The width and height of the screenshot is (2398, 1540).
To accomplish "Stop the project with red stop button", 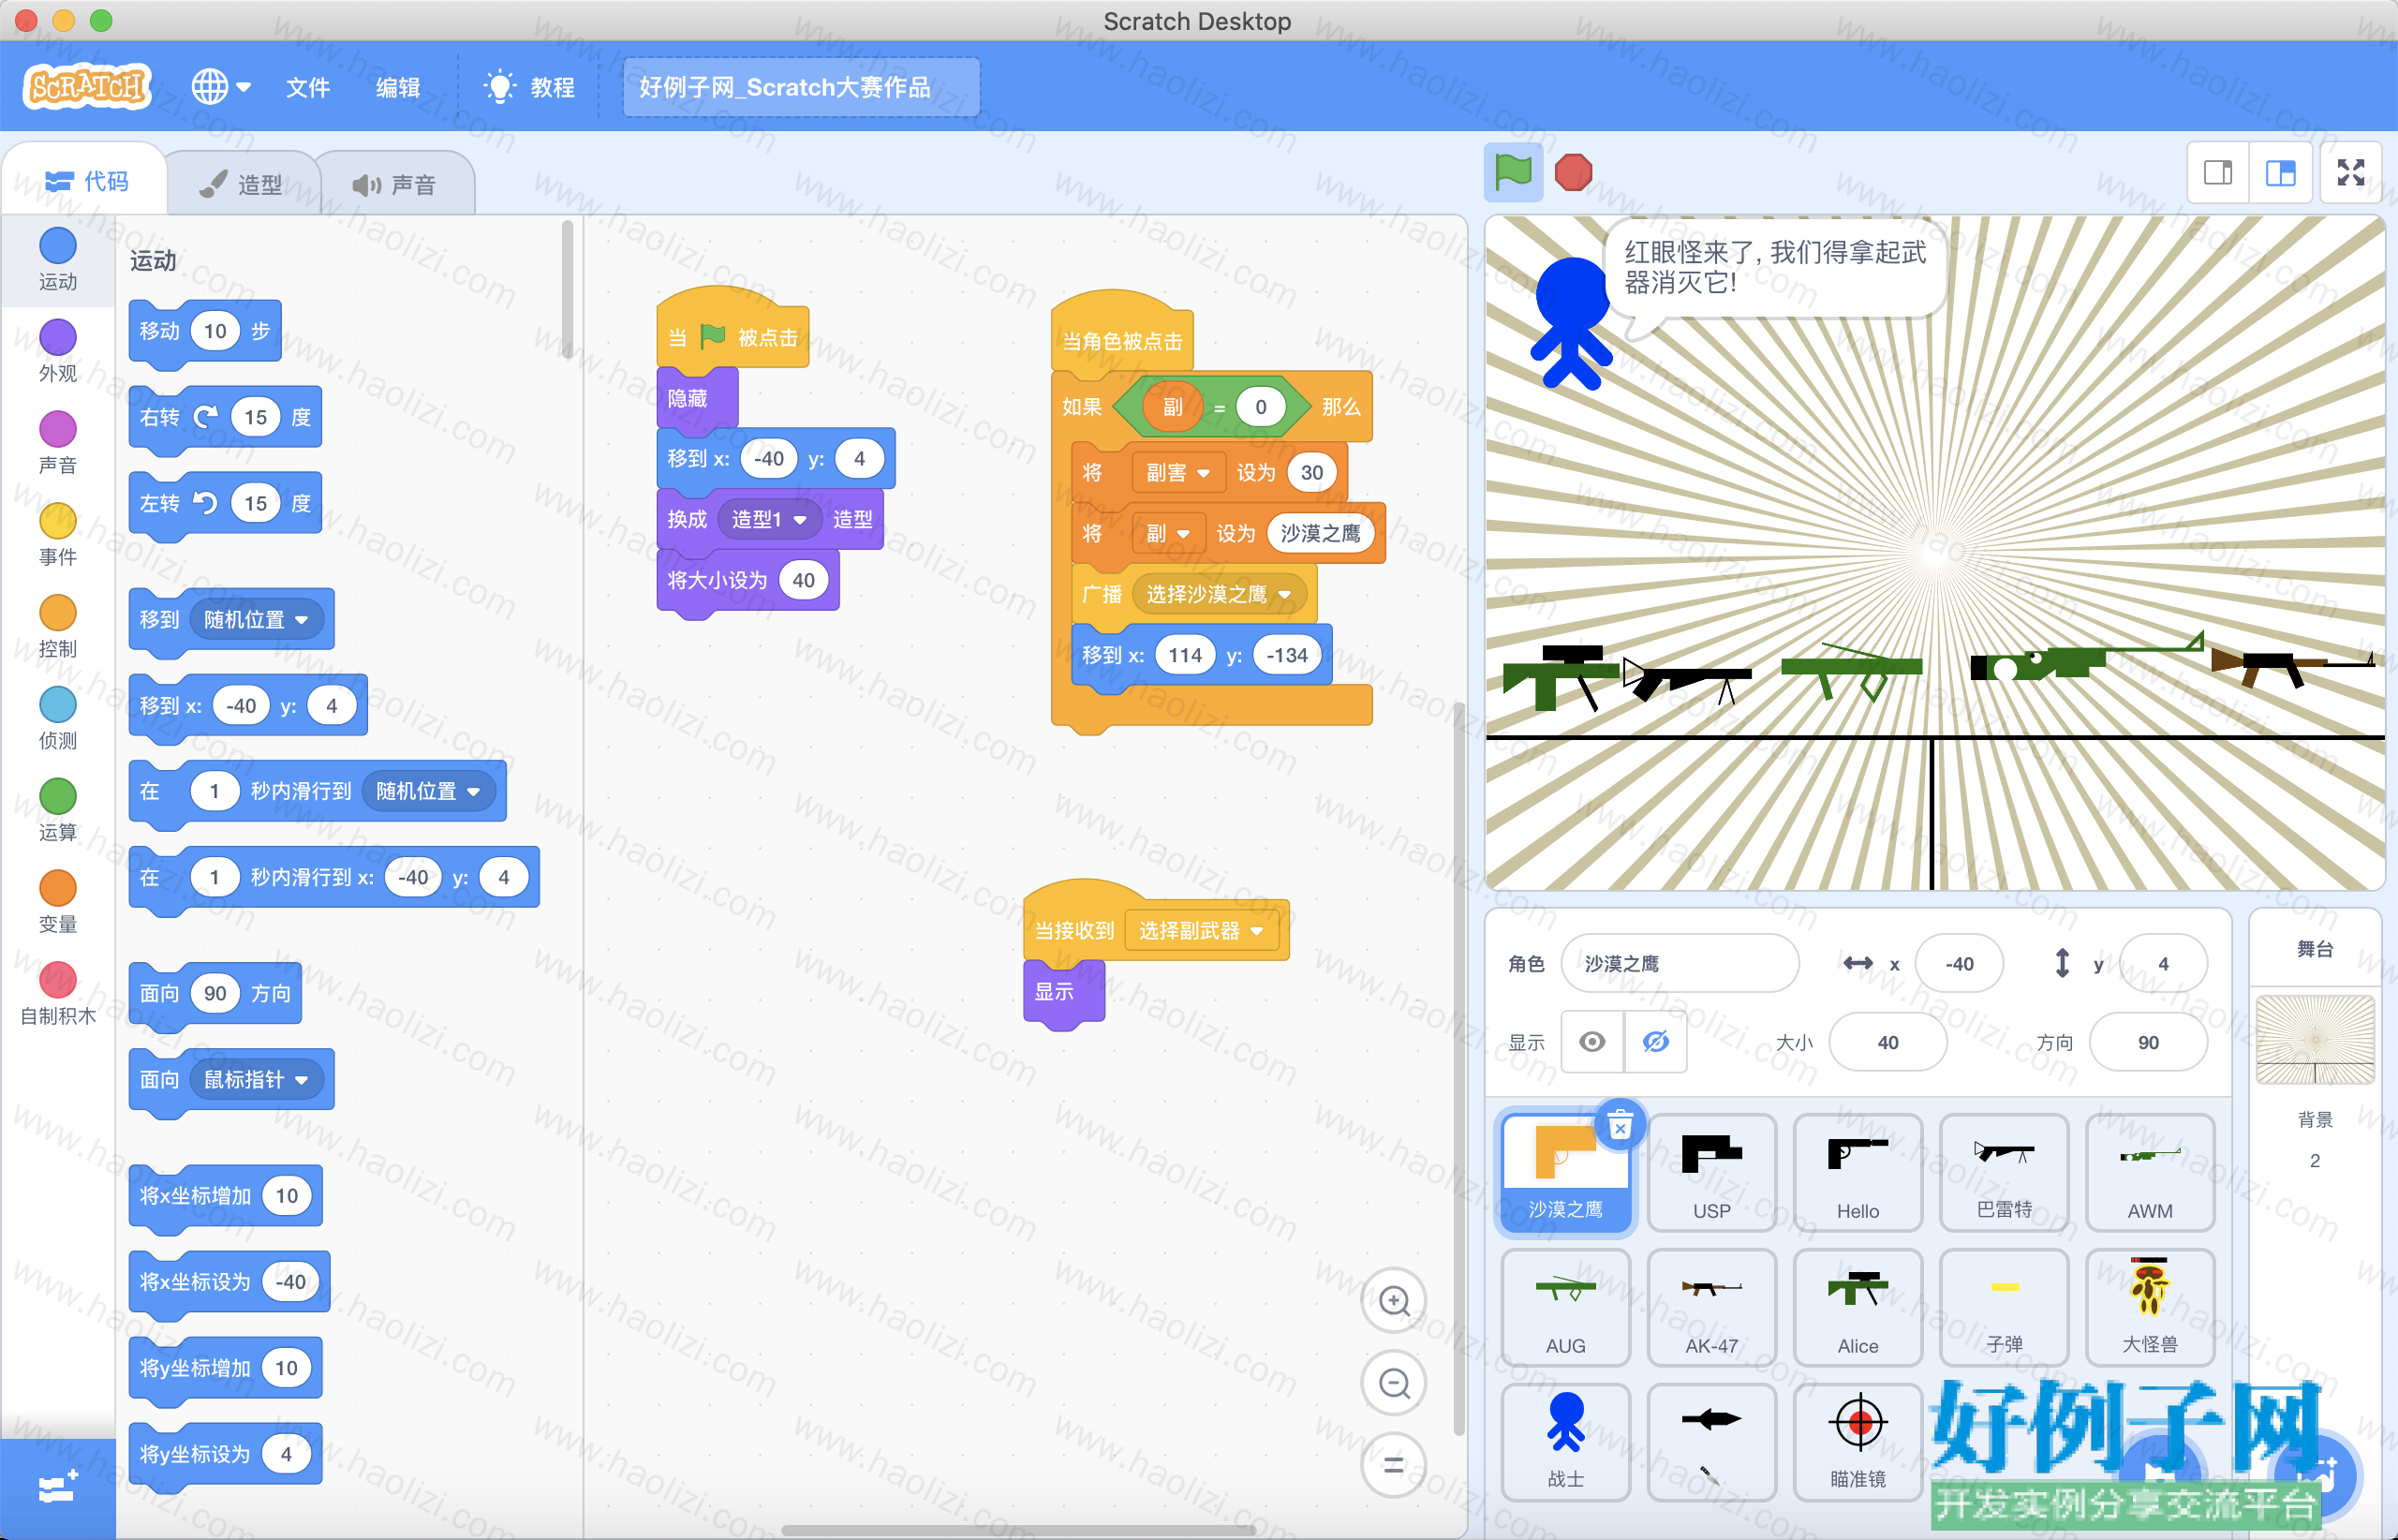I will tap(1573, 172).
